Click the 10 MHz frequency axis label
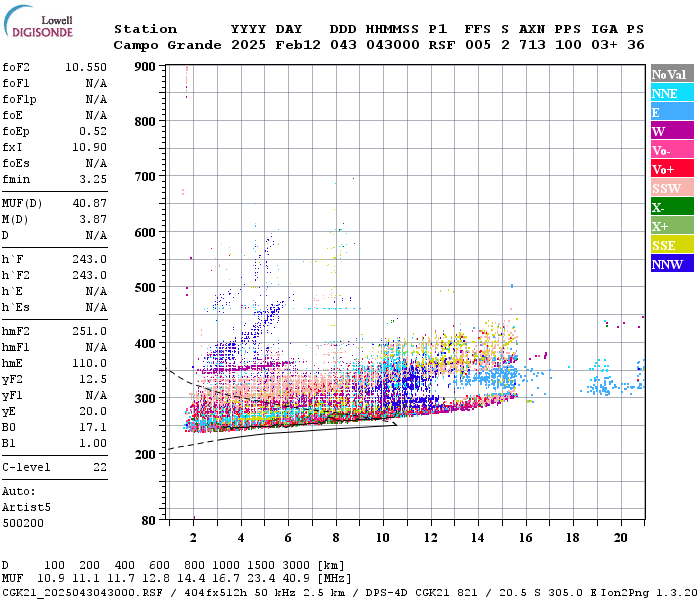The width and height of the screenshot is (700, 600). (x=383, y=538)
